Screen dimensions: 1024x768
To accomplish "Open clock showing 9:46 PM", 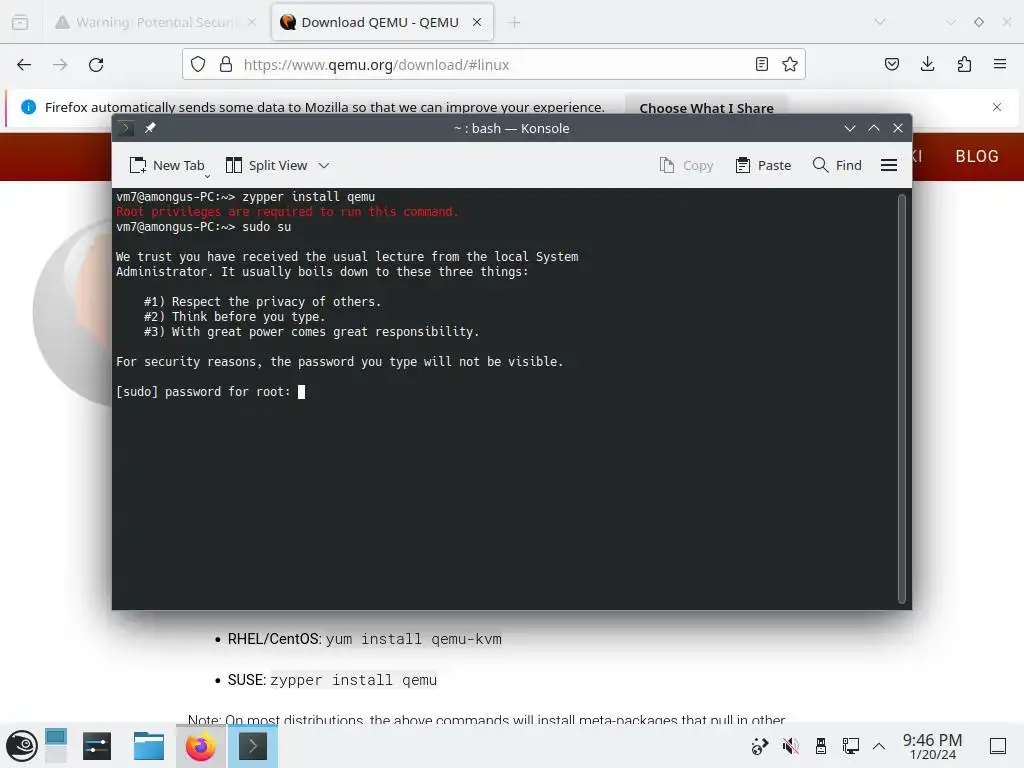I will (x=933, y=746).
